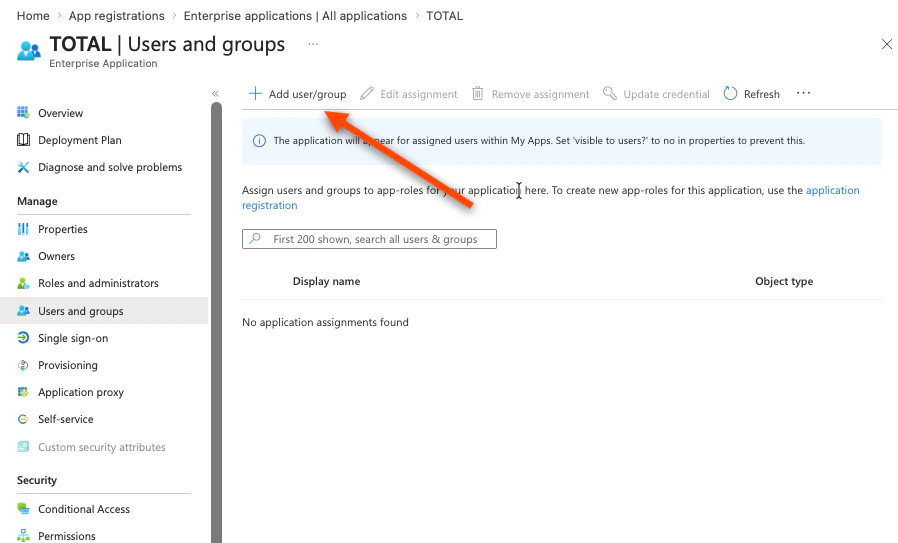Go to App registrations breadcrumb
Screen dimensions: 898x543
pyautogui.click(x=116, y=15)
